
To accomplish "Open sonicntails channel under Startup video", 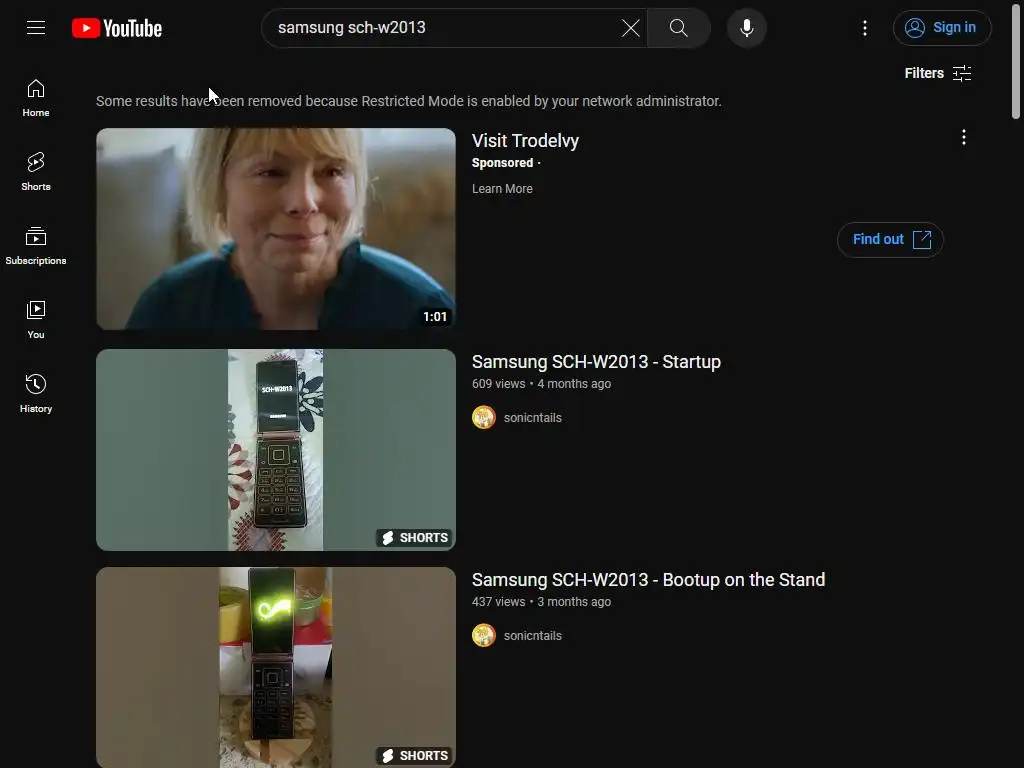I will point(532,418).
